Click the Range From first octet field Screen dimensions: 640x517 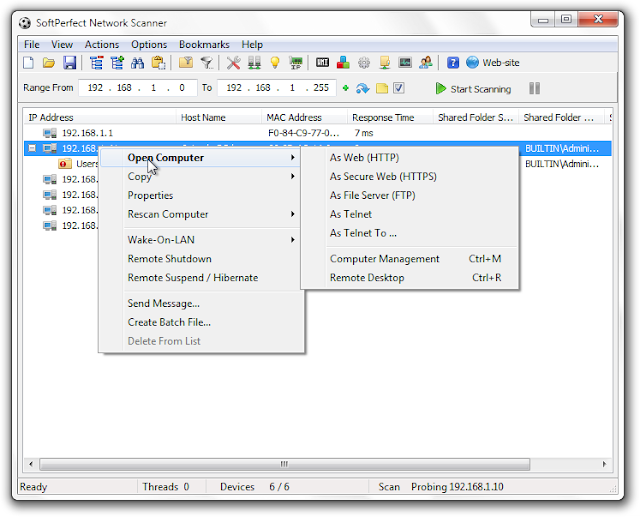tap(95, 88)
